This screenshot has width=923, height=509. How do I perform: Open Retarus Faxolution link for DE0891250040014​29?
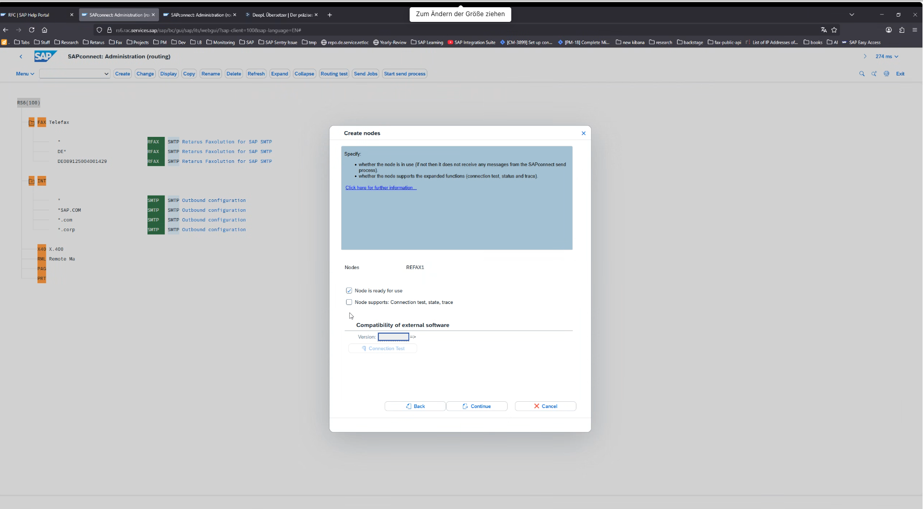tap(227, 161)
